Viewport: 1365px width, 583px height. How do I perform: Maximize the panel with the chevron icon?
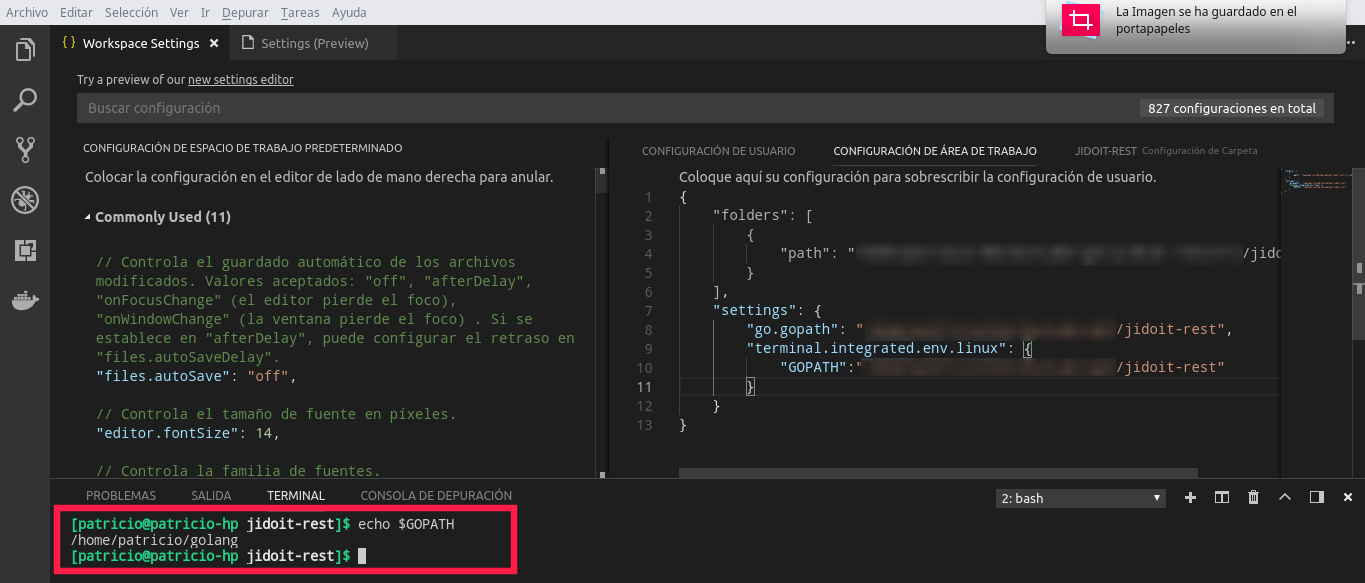(x=1285, y=496)
